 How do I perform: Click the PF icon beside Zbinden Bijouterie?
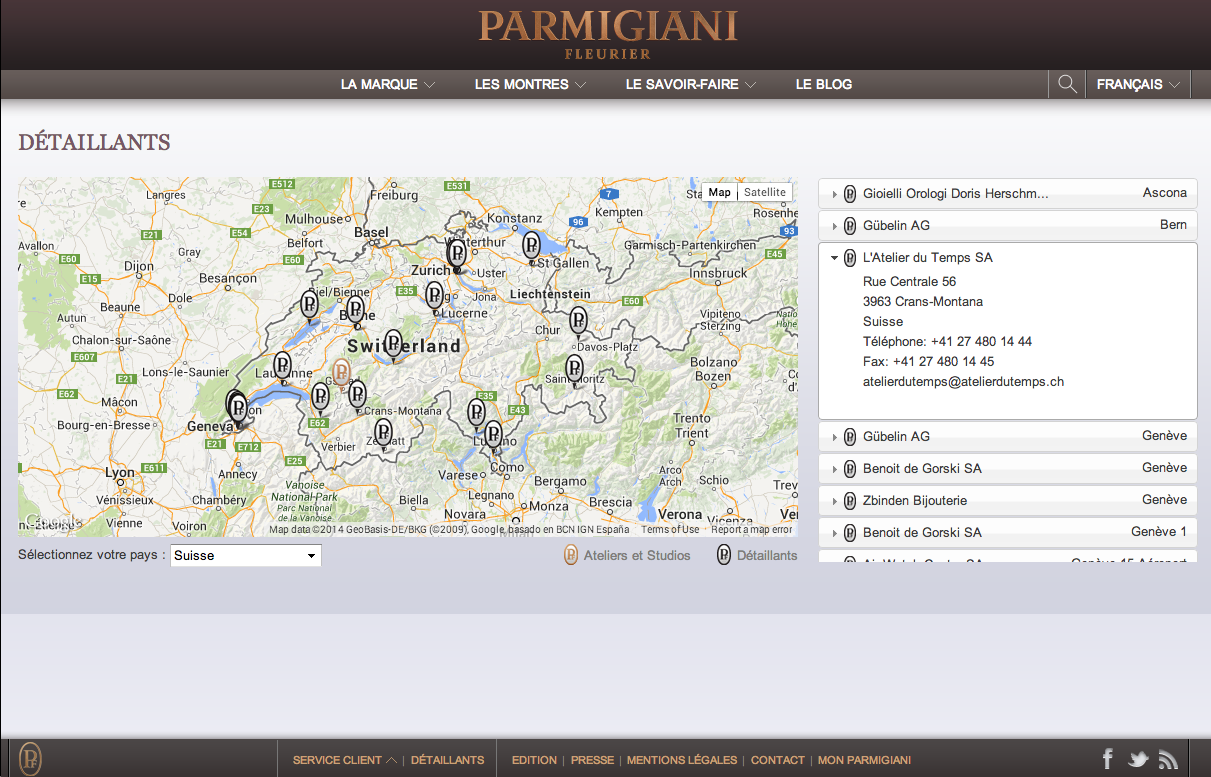click(850, 500)
